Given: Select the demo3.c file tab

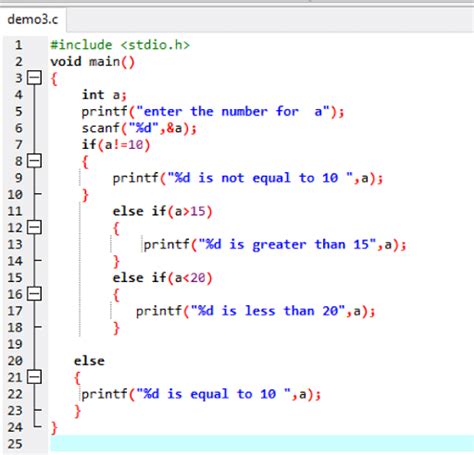Looking at the screenshot, I should point(33,19).
